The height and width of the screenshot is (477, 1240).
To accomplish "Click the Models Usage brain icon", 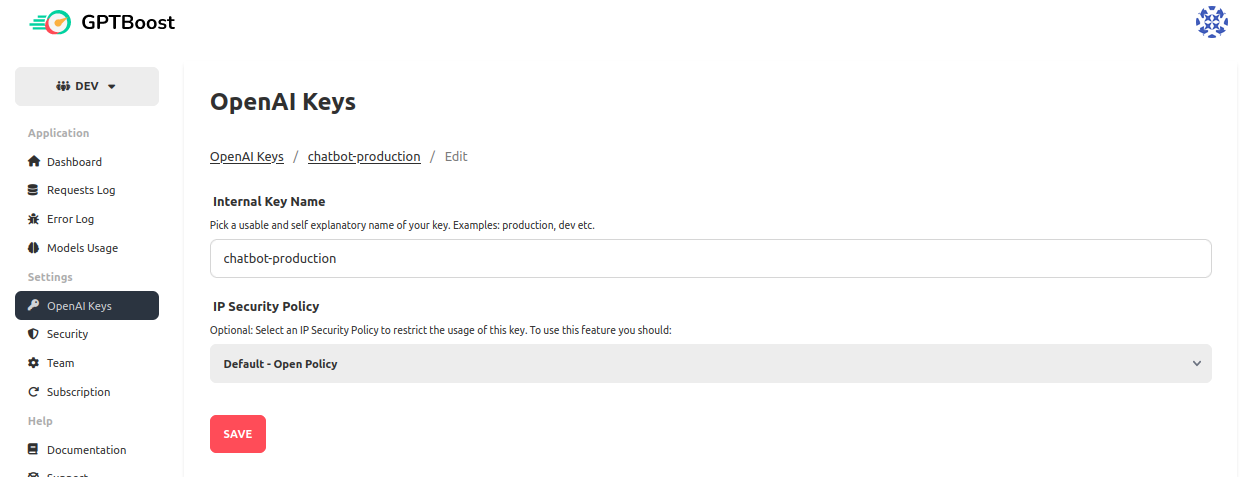I will [34, 248].
